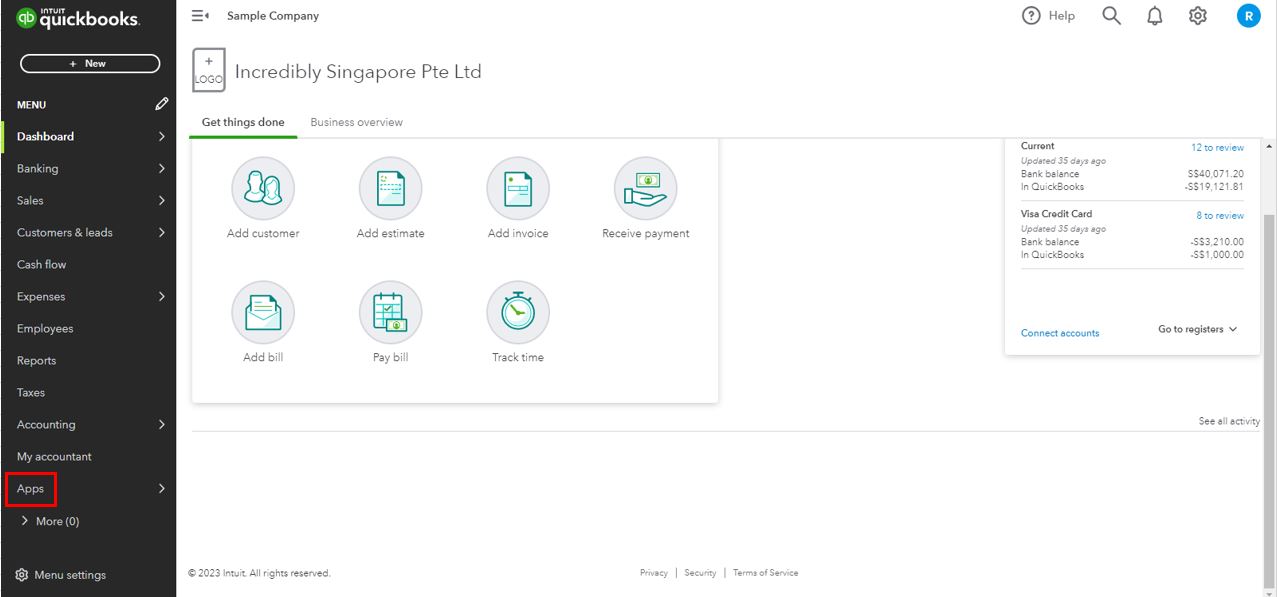Click the 2023 Intuit copyright text
Screen dimensions: 1277x597
(x=259, y=573)
